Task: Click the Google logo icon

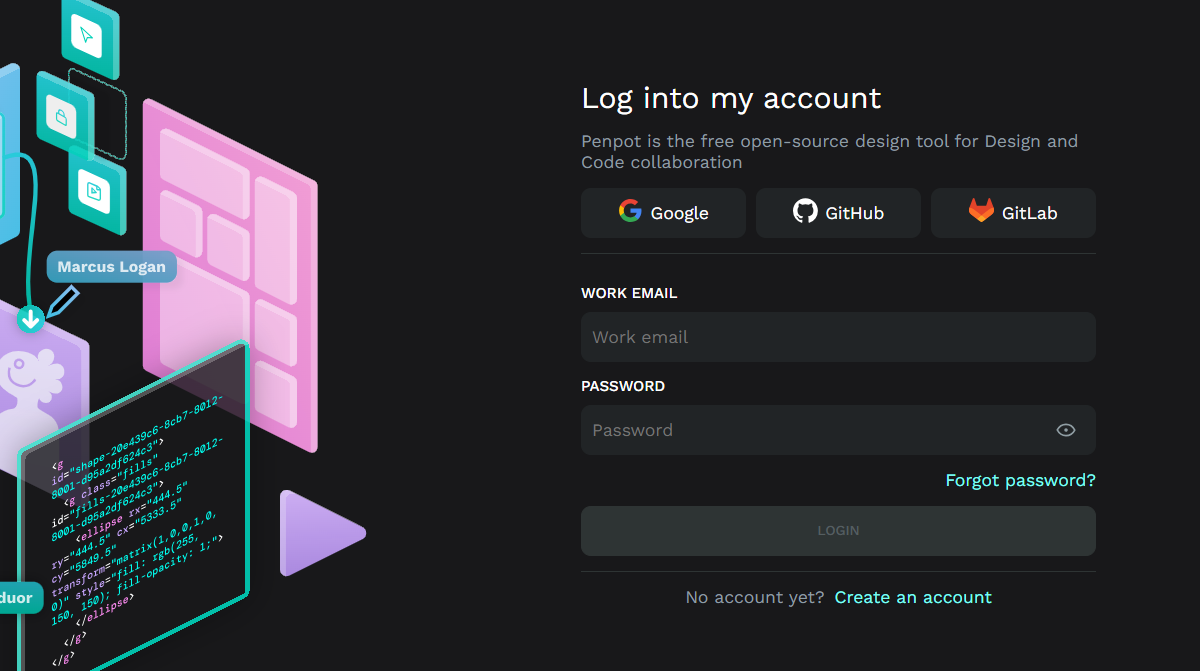Action: click(630, 211)
